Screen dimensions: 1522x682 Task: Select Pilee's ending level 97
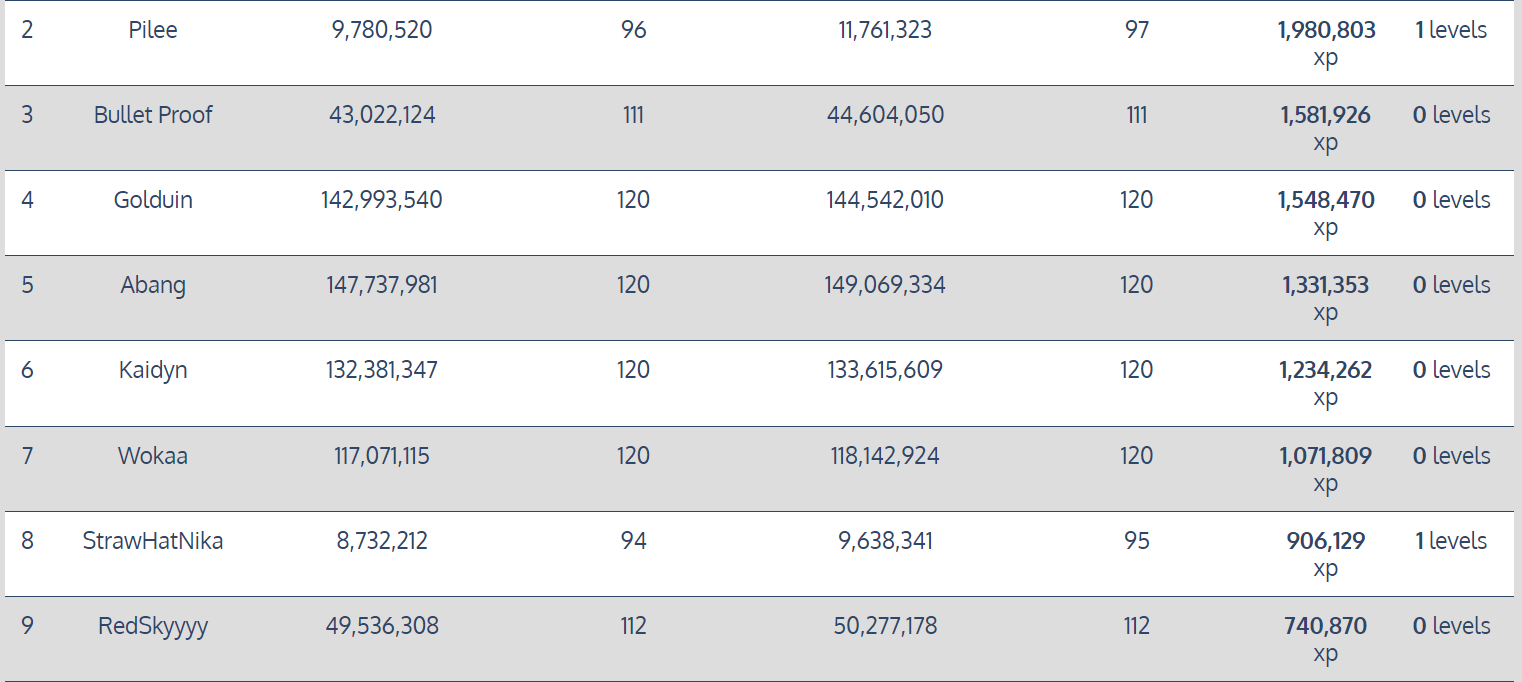[1137, 30]
